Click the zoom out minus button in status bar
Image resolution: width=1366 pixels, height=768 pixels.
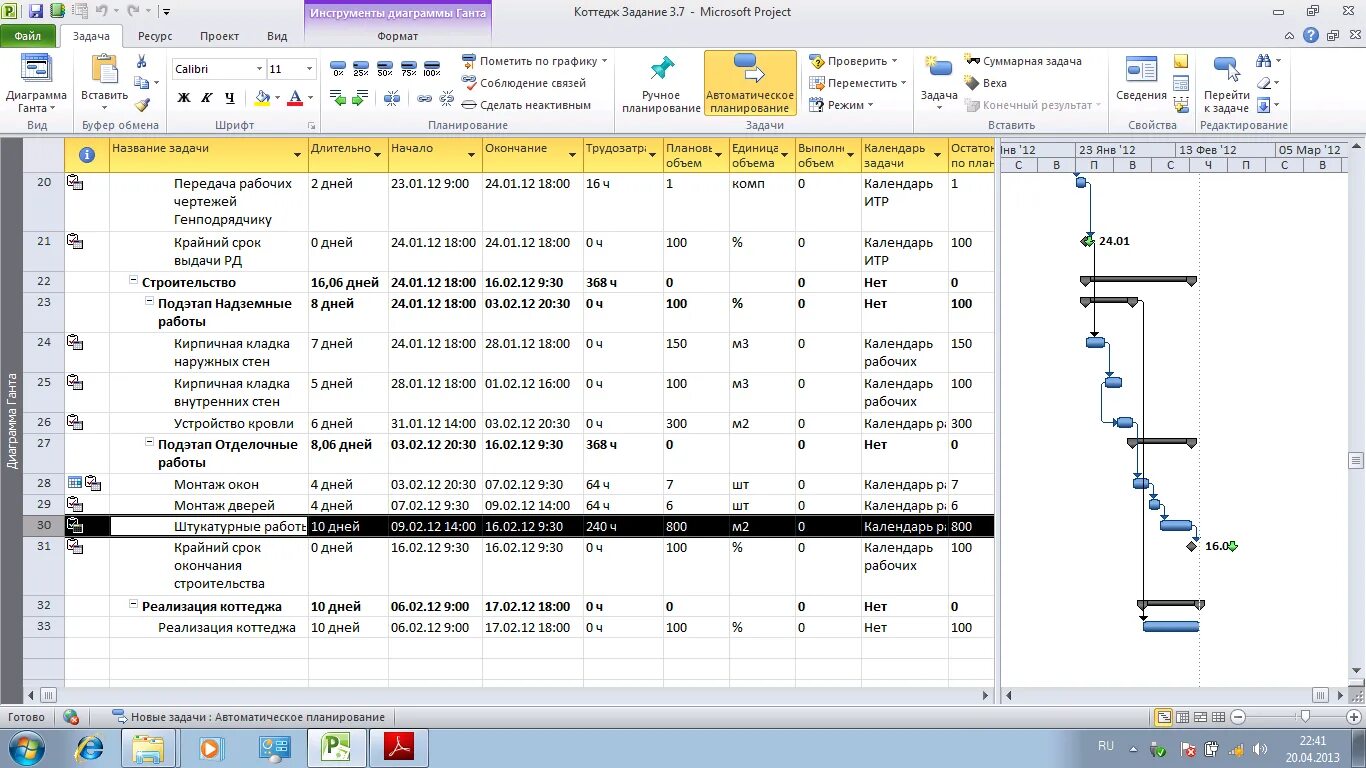point(1238,717)
